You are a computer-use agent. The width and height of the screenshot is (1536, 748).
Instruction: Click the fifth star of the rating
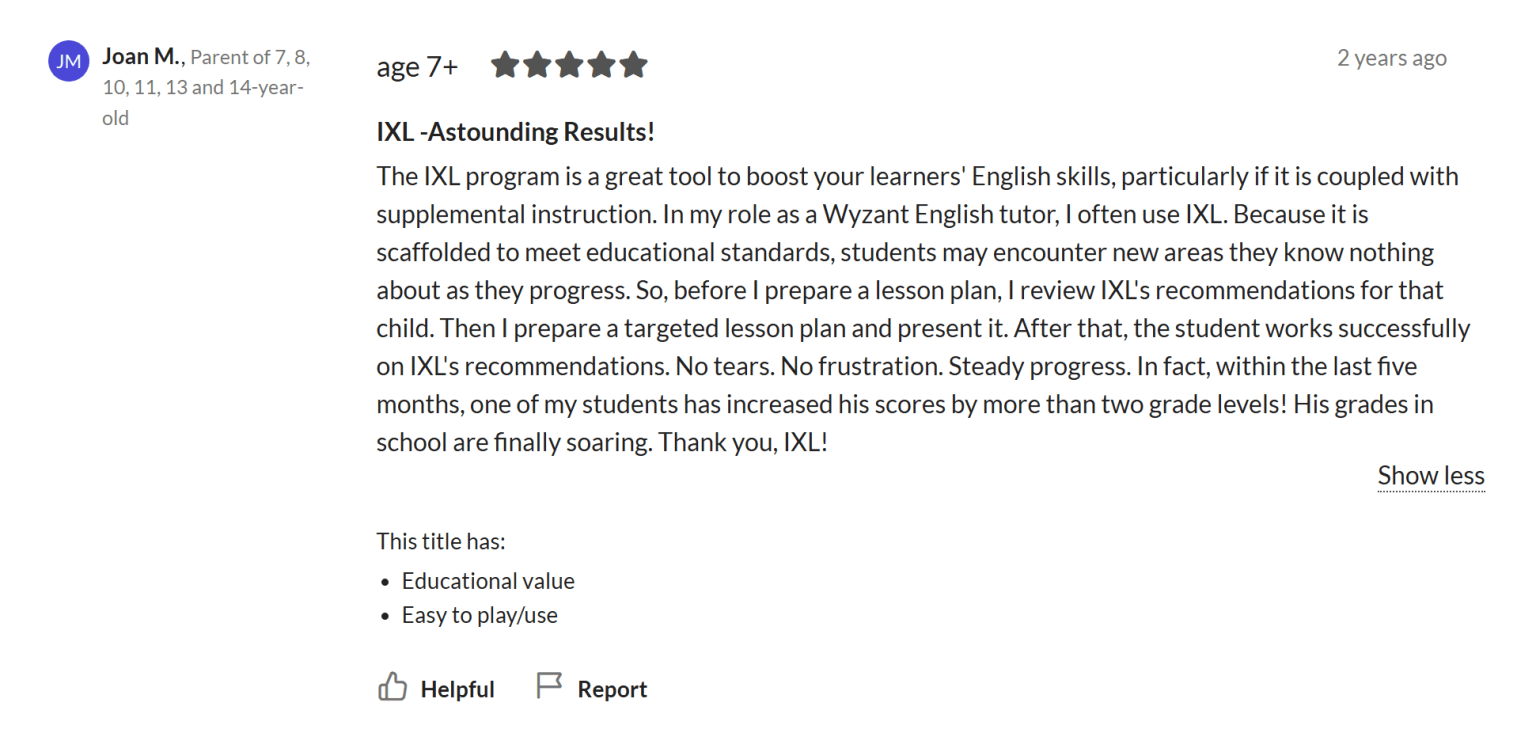tap(634, 64)
